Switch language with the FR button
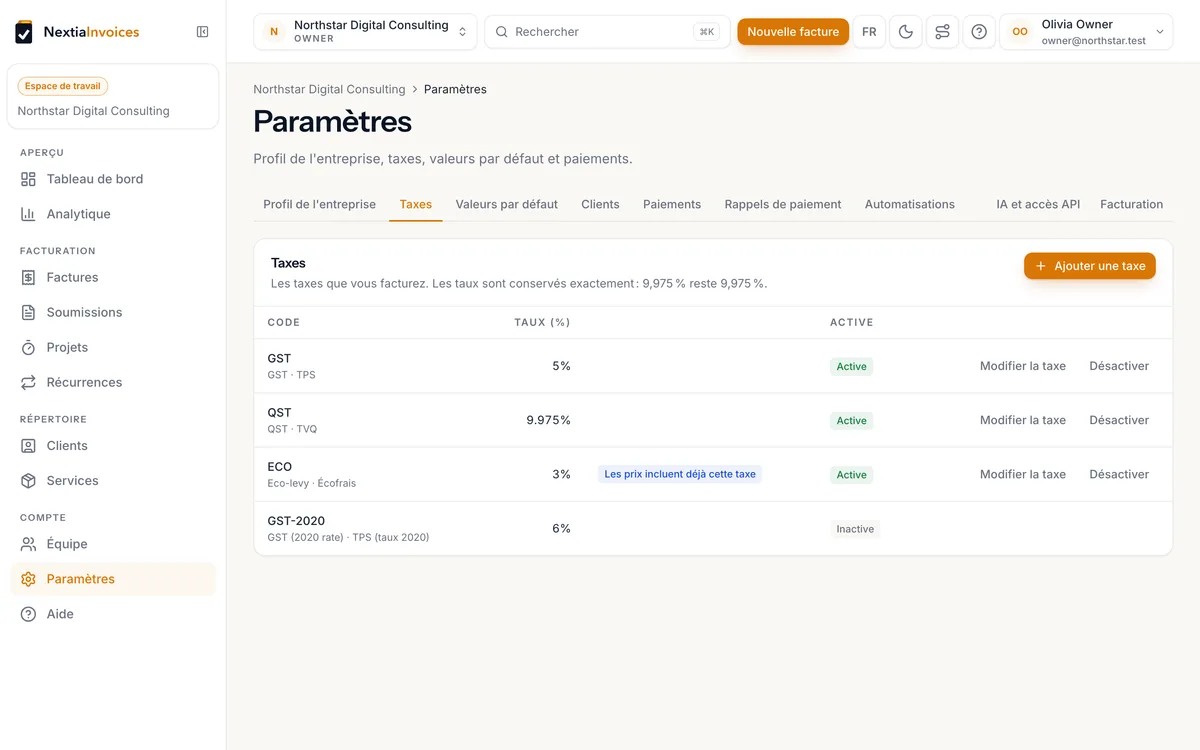Image resolution: width=1200 pixels, height=750 pixels. click(x=869, y=32)
